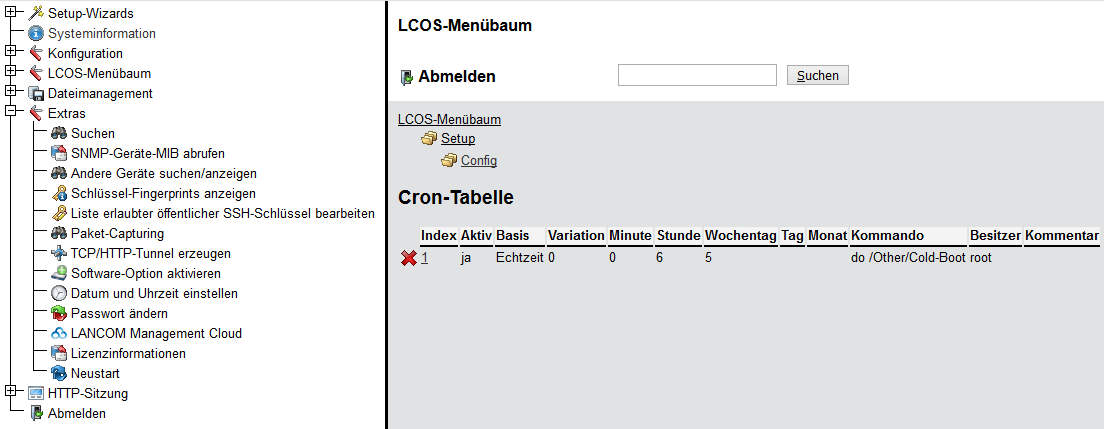
Task: Expand the Konfiguration tree node
Action: click(11, 53)
